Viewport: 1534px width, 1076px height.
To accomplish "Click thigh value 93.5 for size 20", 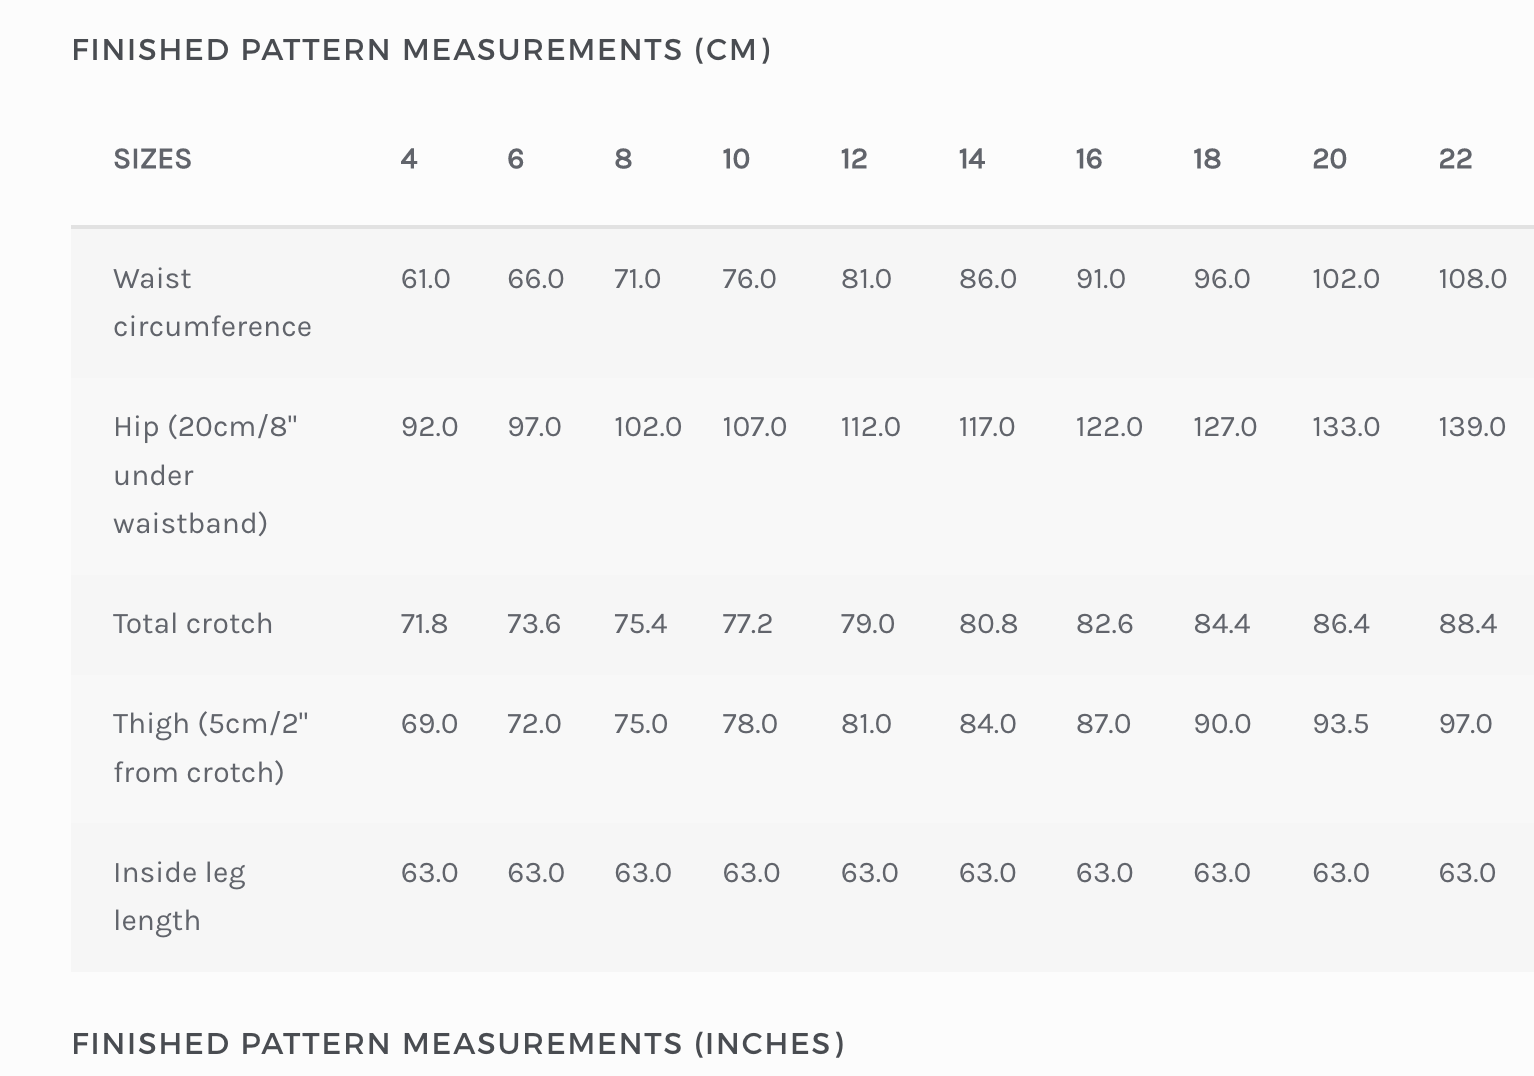I will 1341,724.
